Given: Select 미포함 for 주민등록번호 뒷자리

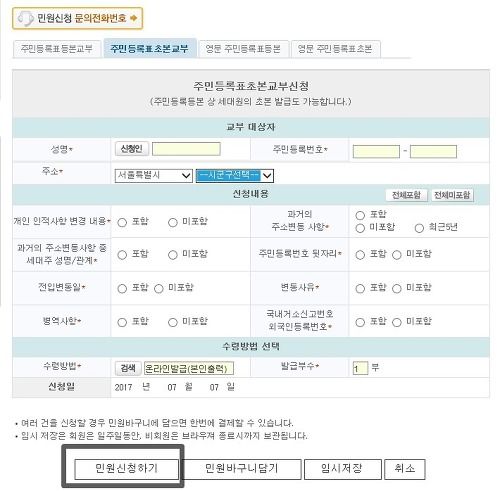Looking at the screenshot, I should click(397, 255).
